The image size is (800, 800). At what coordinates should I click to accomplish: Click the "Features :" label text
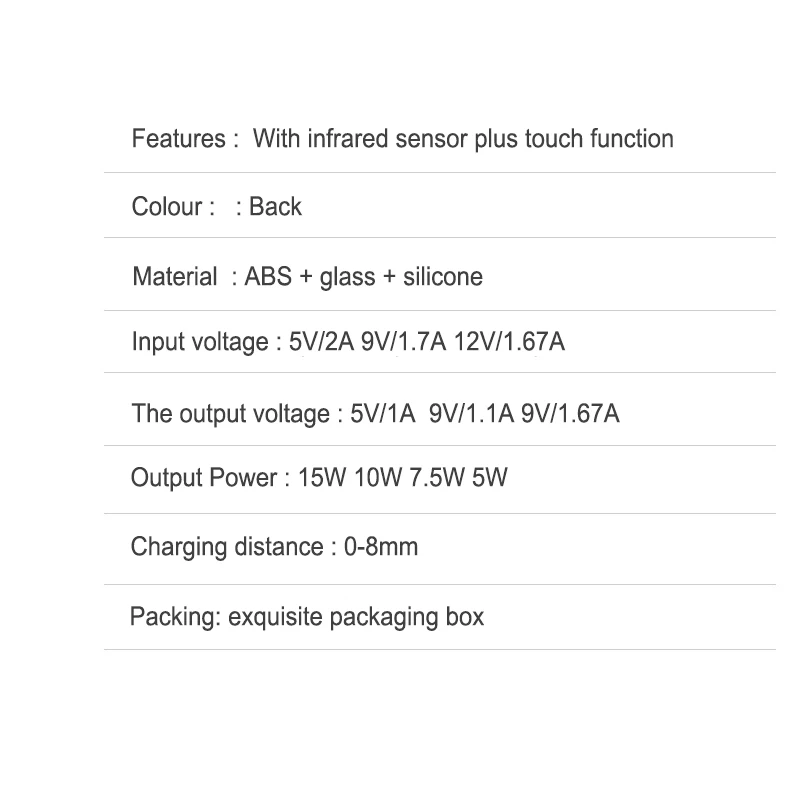tap(185, 139)
